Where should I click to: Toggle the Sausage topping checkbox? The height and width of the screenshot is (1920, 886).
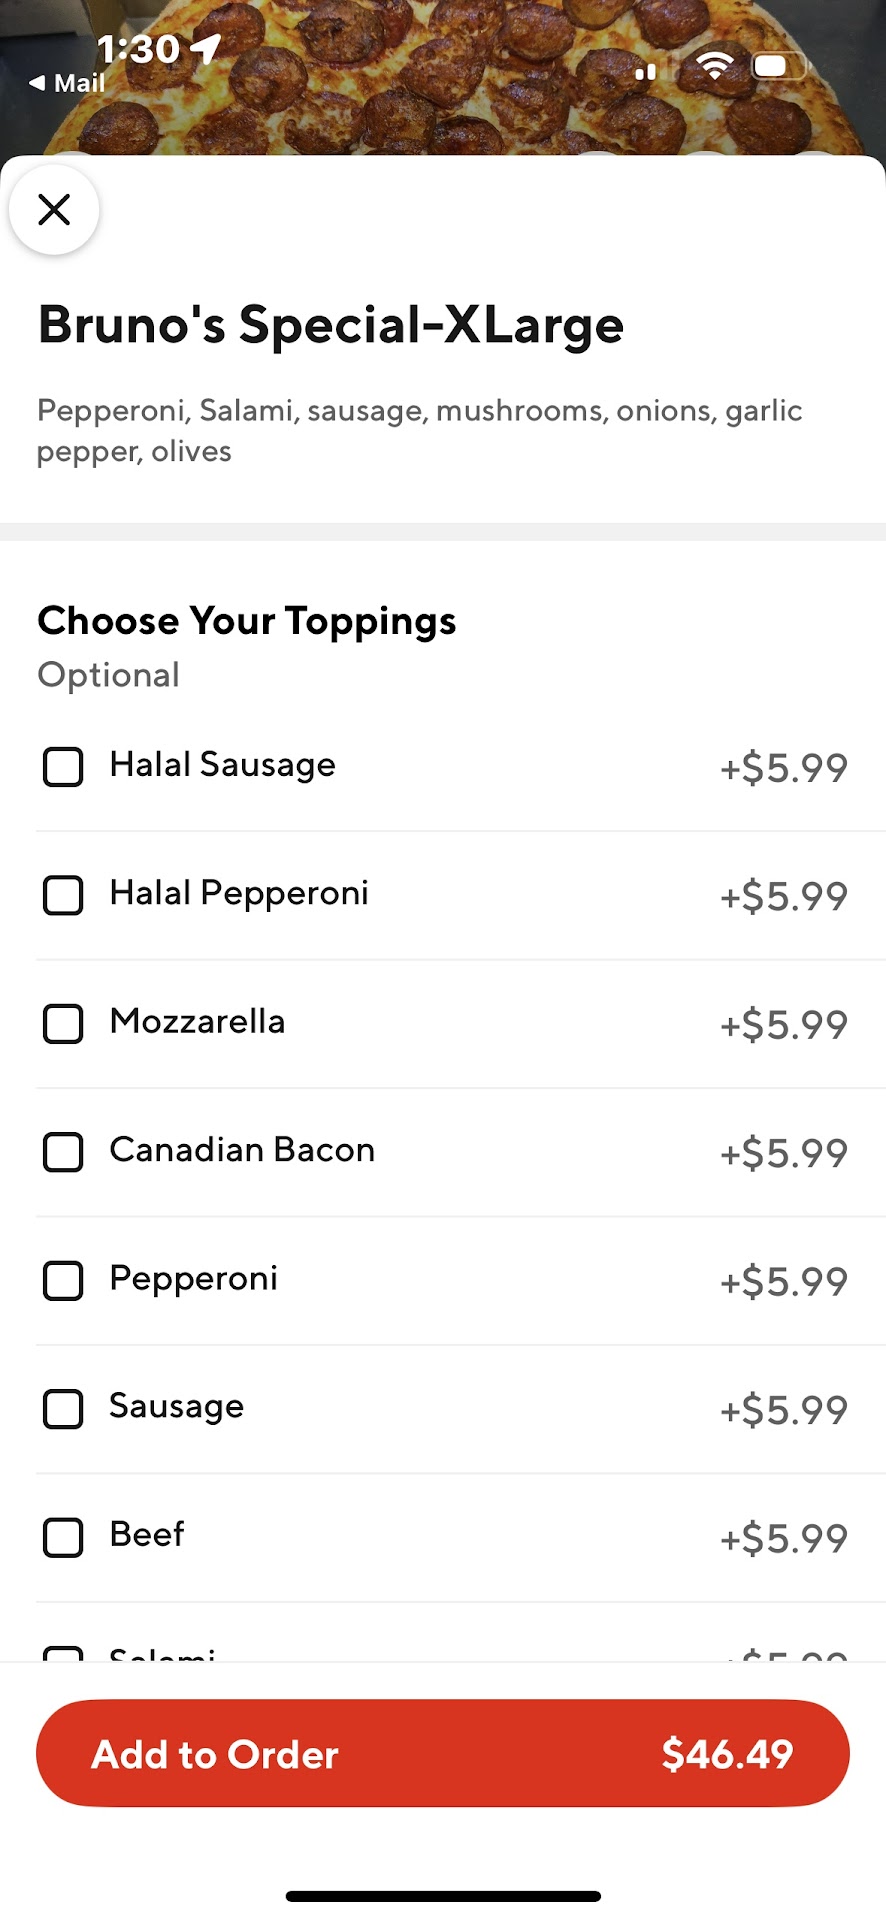[63, 1408]
